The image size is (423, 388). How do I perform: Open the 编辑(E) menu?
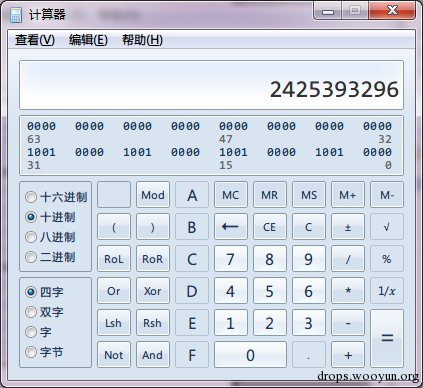pos(88,40)
